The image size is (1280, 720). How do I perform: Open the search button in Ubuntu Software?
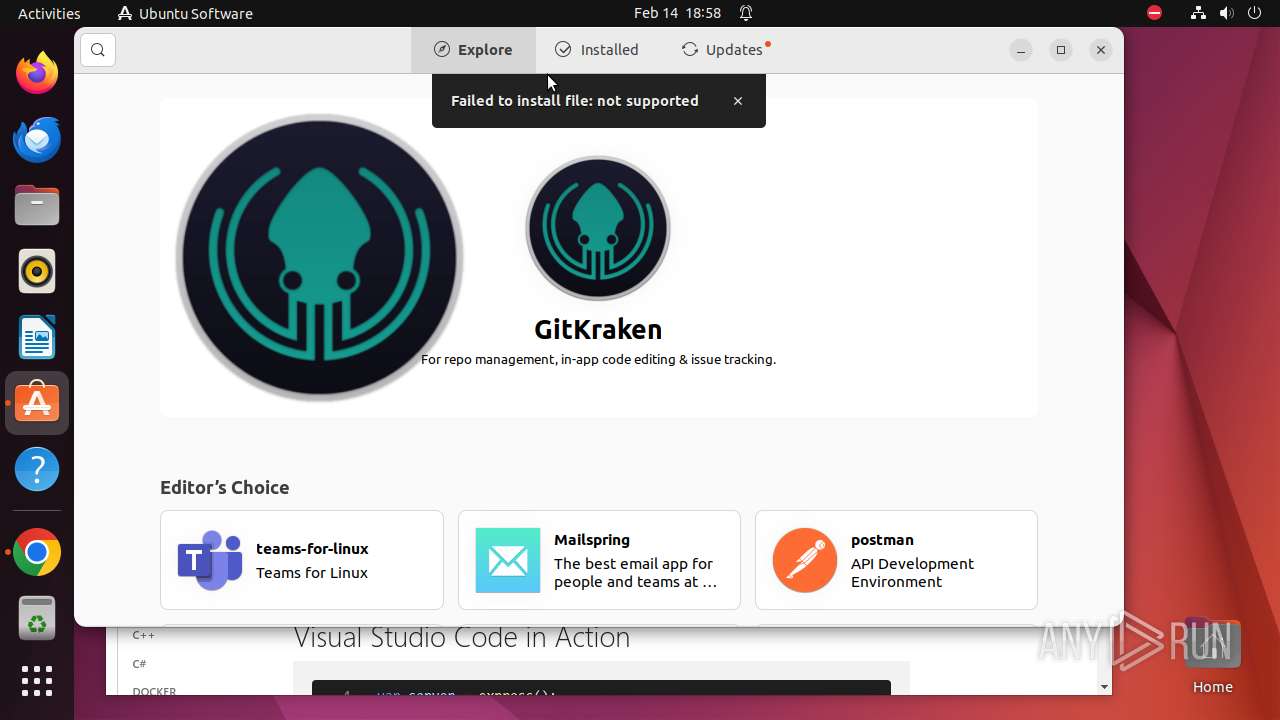coord(98,50)
